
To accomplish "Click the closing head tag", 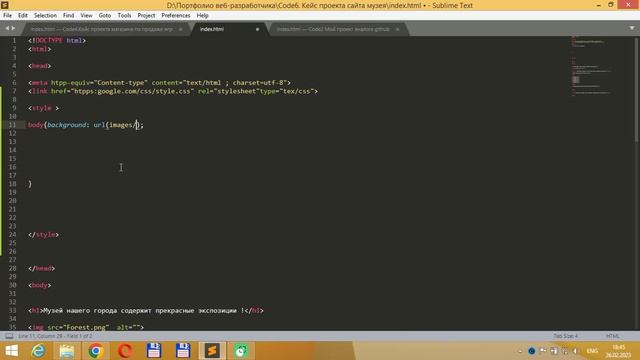I will tap(42, 269).
